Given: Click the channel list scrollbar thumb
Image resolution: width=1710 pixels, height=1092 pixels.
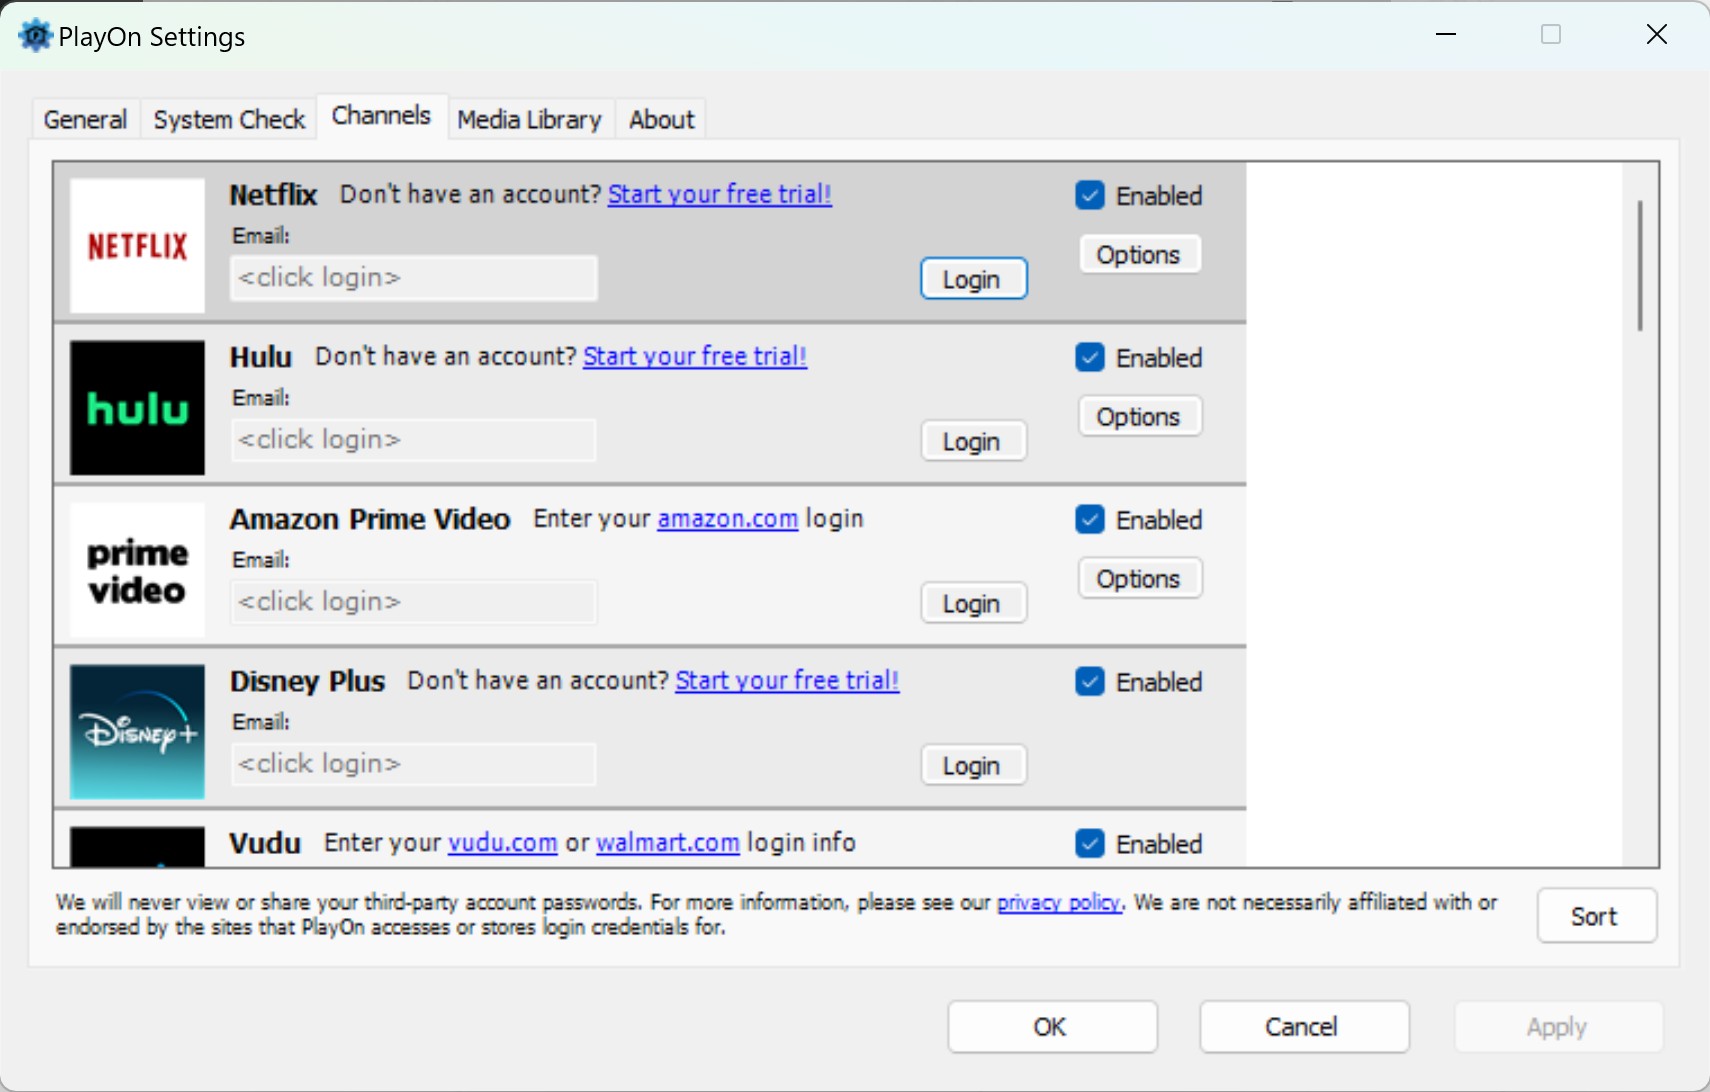Looking at the screenshot, I should pos(1640,265).
